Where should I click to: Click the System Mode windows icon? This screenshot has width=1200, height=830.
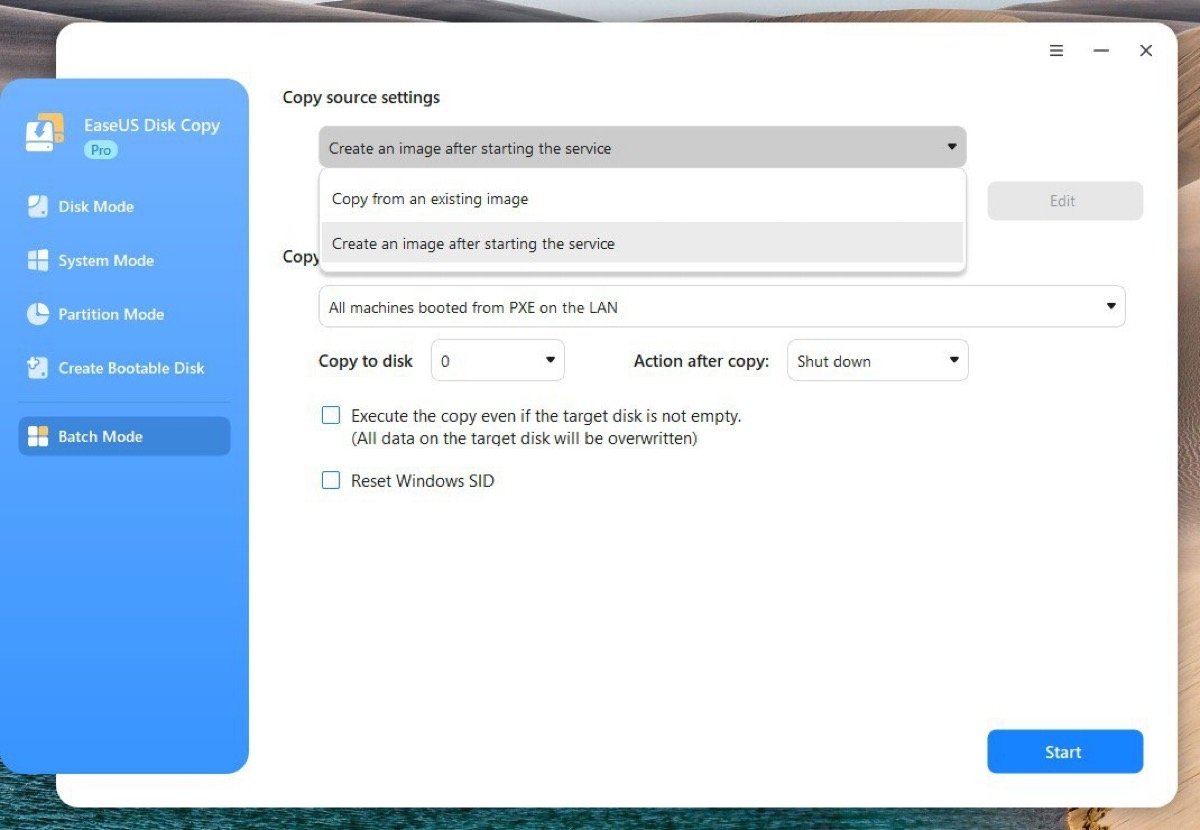coord(38,261)
